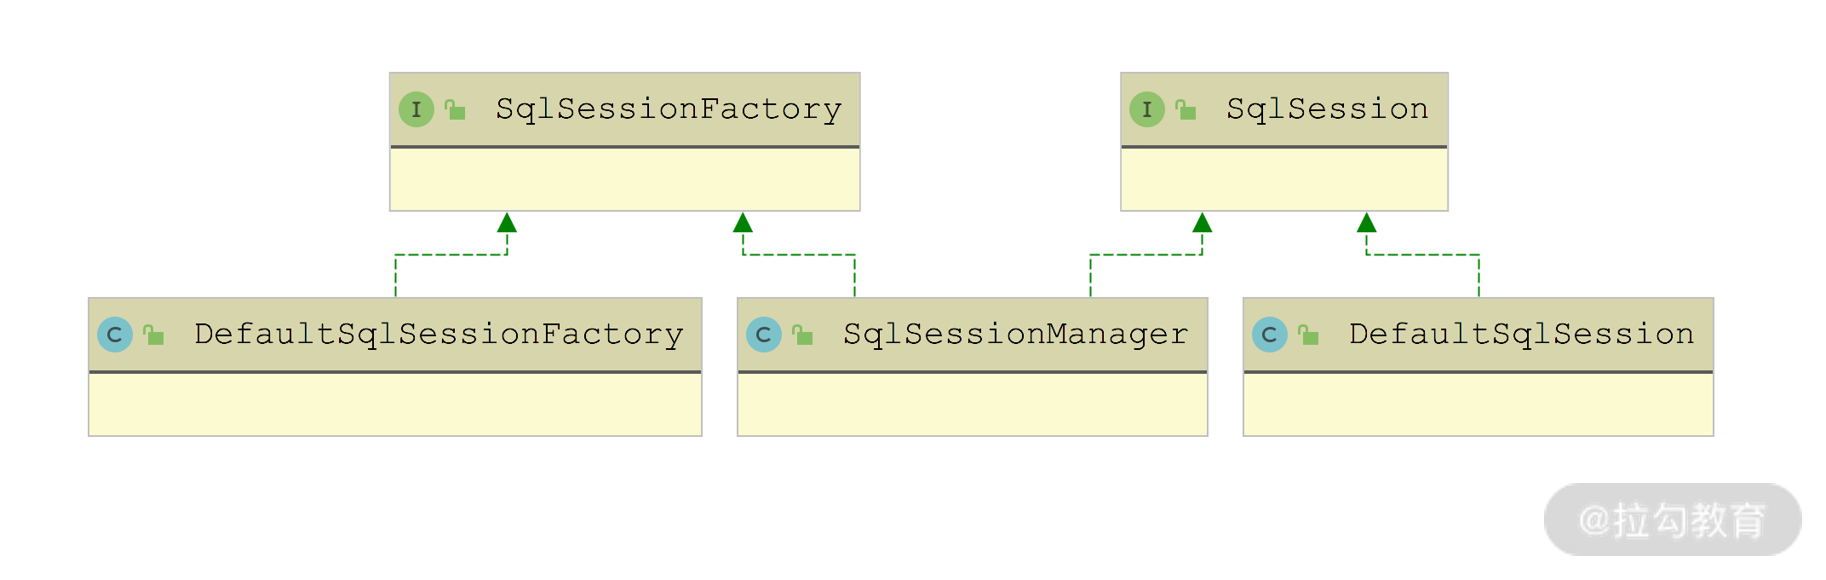Select the DefaultSqlSessionFactory class title
The image size is (1826, 580).
pyautogui.click(x=438, y=334)
